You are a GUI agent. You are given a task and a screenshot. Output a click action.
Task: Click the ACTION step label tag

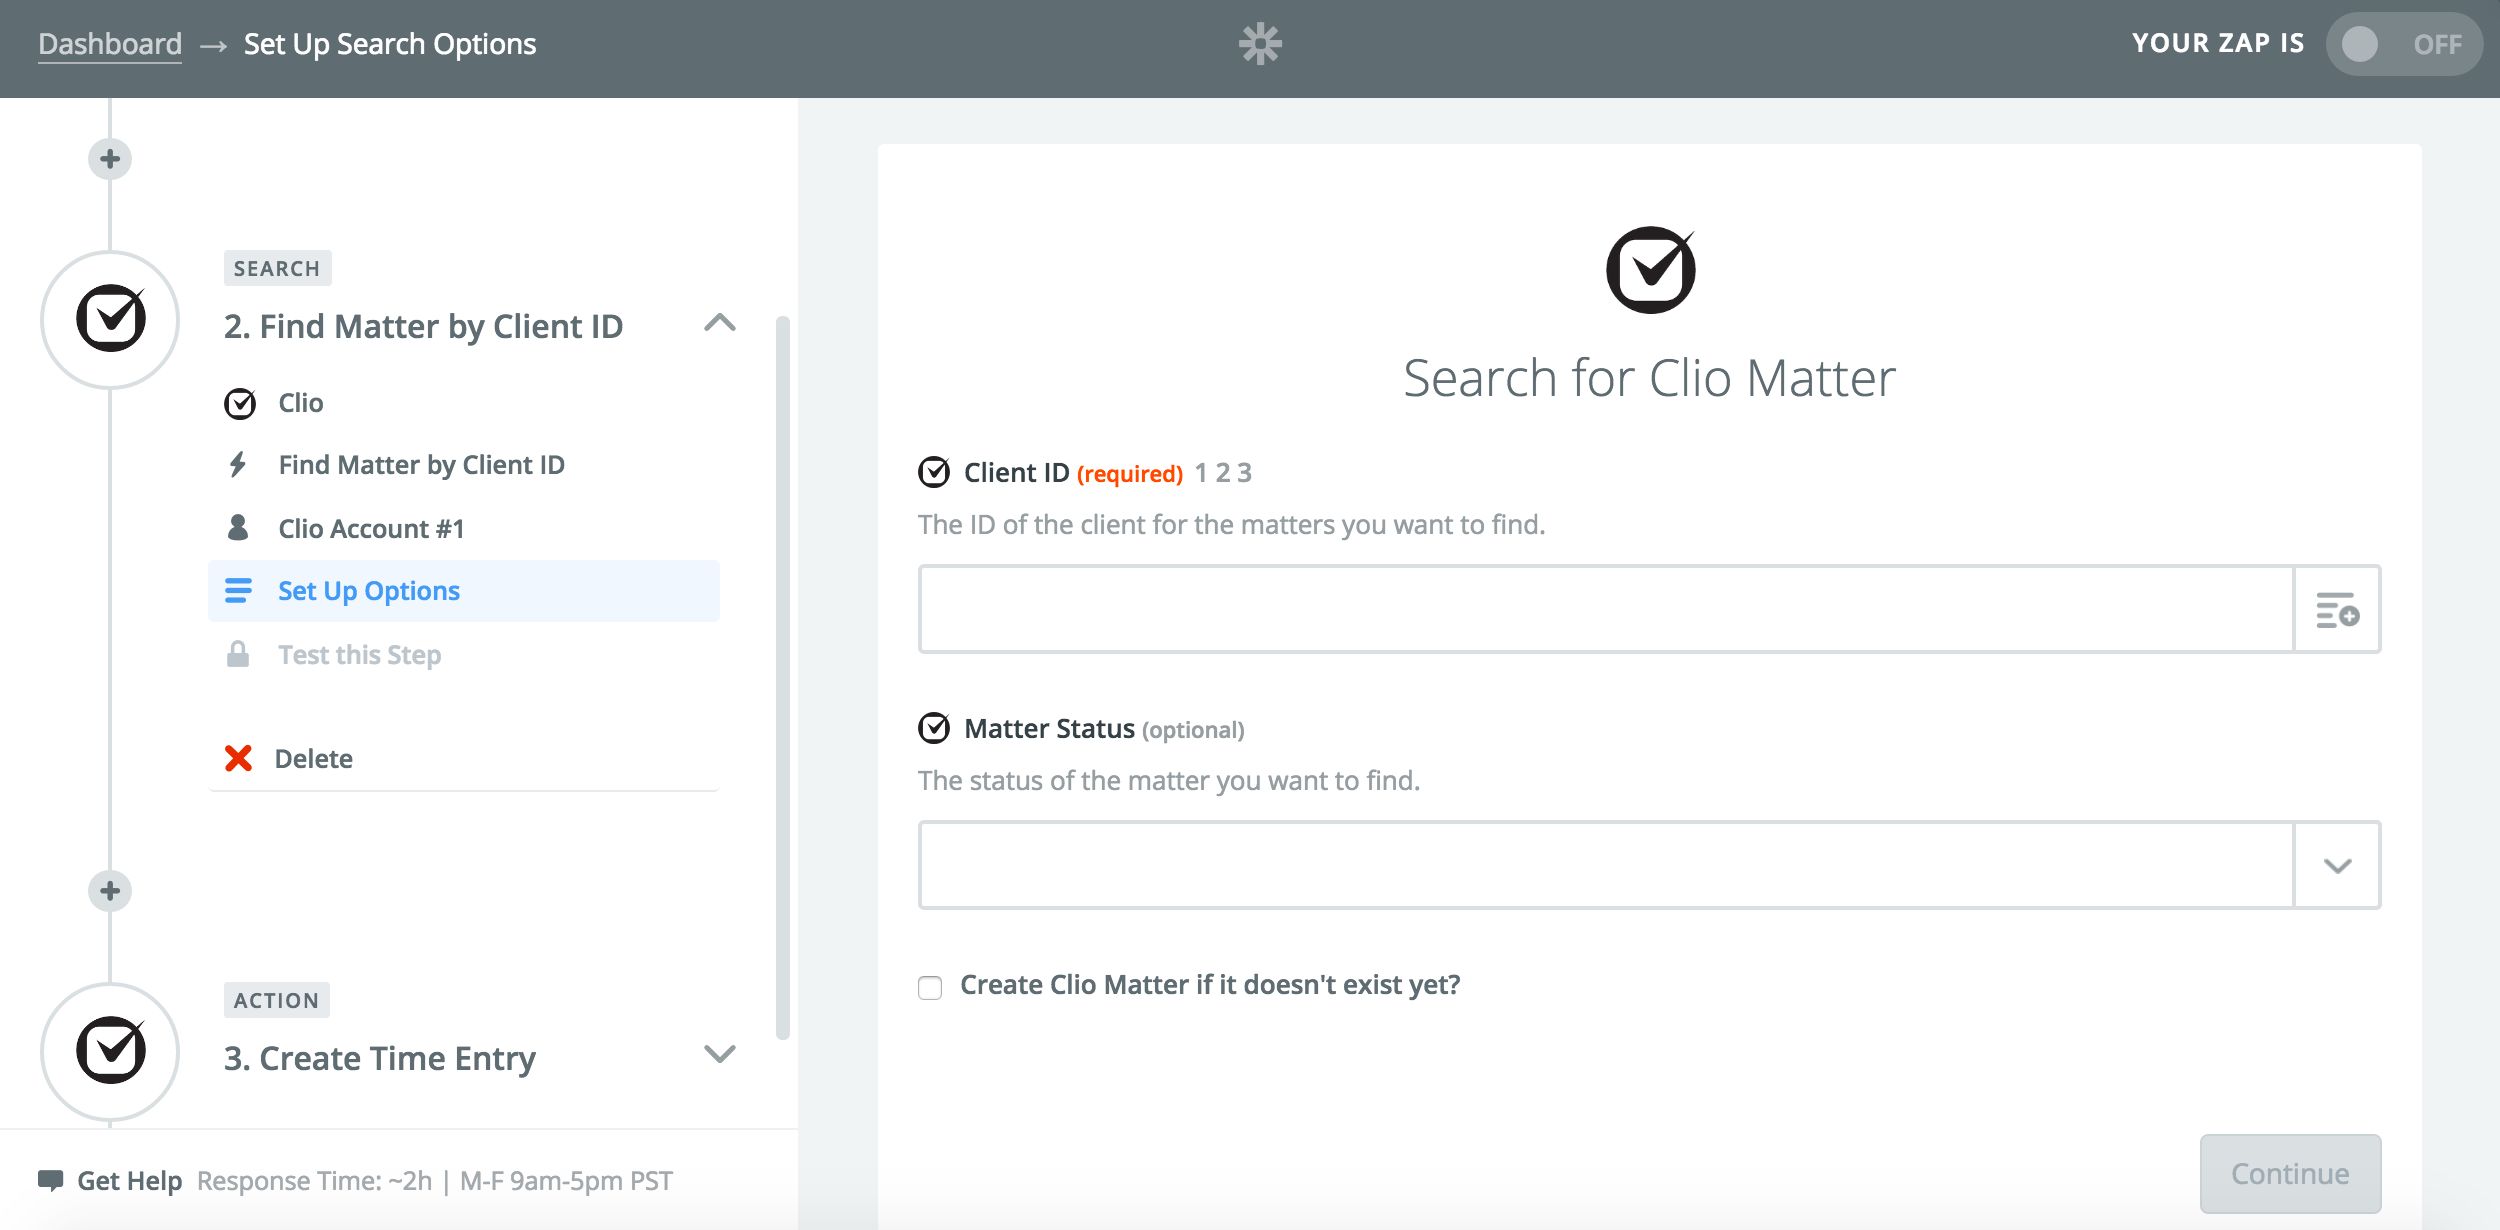[277, 1000]
